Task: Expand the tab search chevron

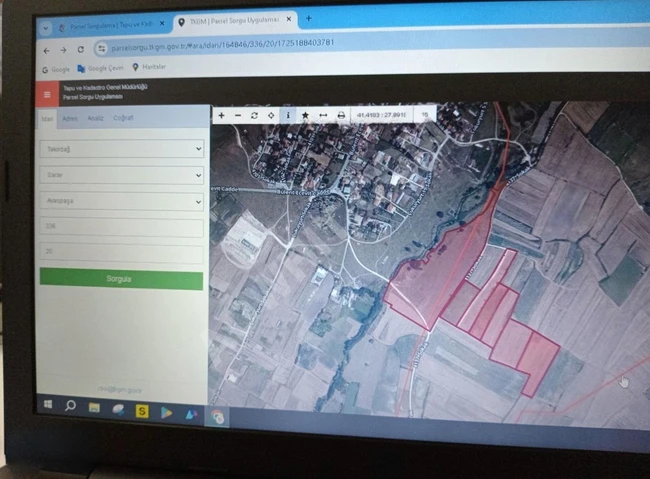Action: (46, 29)
